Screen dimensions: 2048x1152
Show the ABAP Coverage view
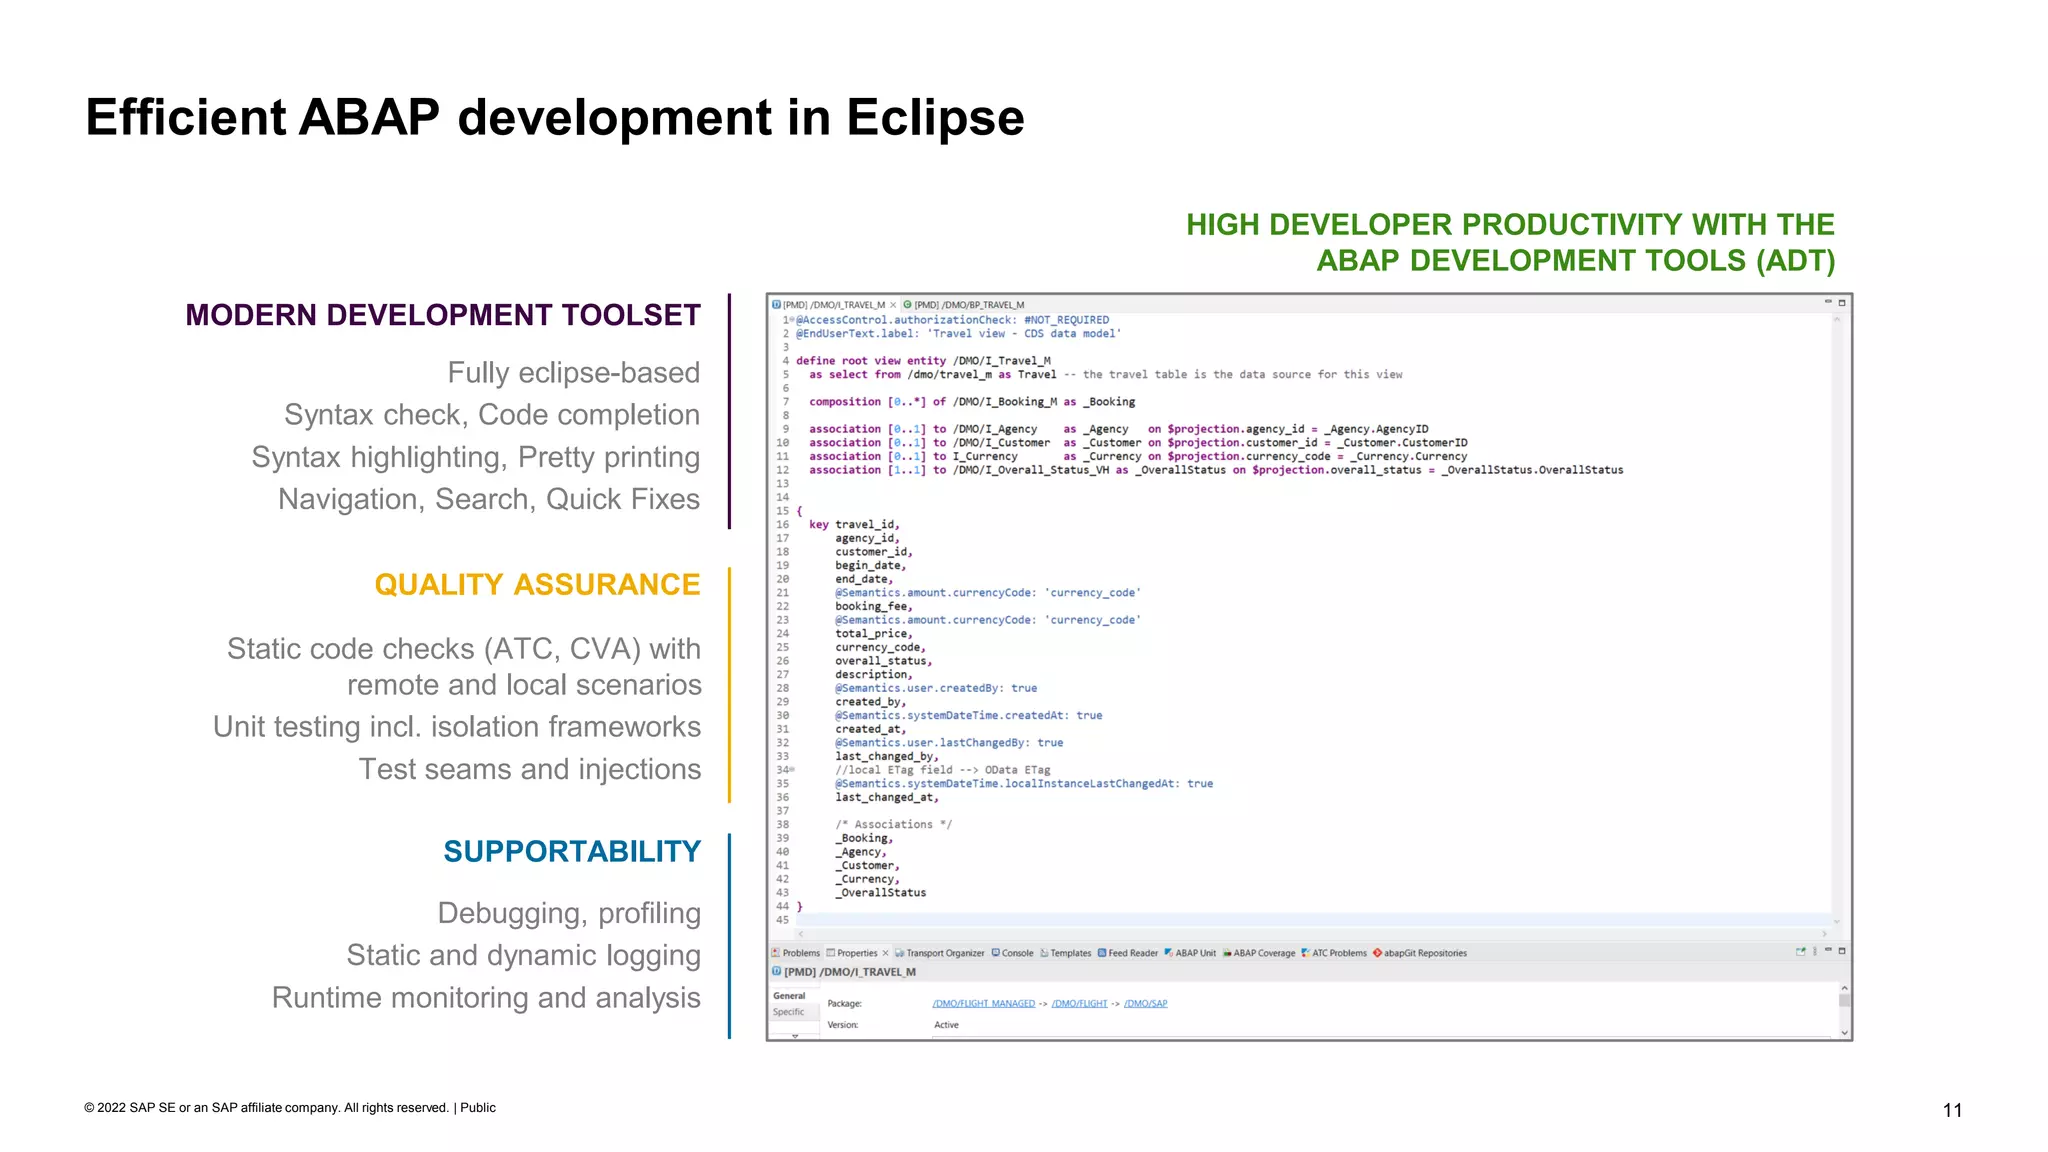click(x=1263, y=953)
